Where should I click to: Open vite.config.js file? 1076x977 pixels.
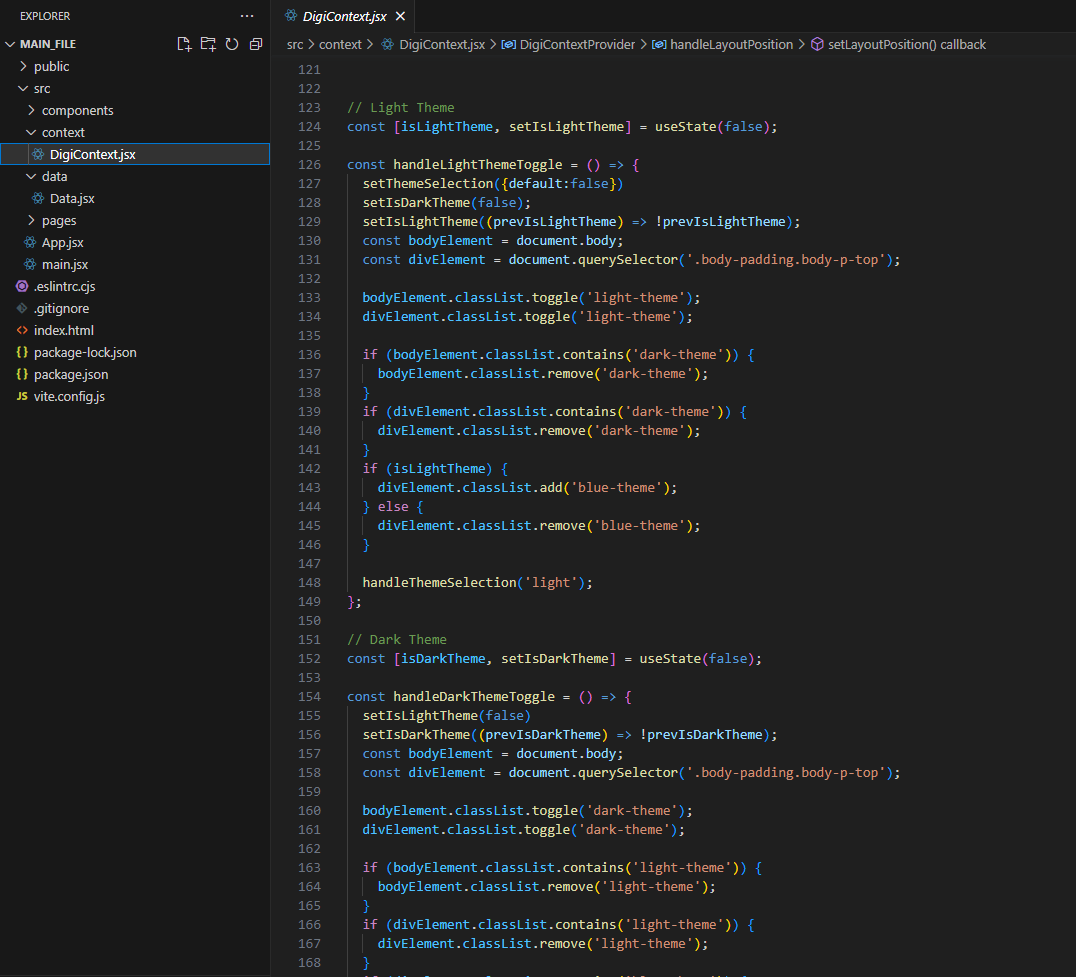(x=69, y=396)
